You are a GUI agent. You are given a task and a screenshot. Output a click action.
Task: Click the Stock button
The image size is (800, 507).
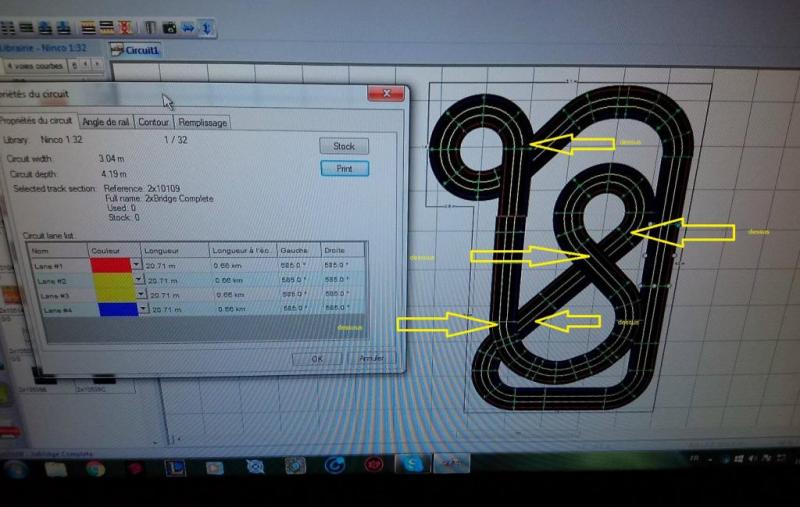coord(344,146)
